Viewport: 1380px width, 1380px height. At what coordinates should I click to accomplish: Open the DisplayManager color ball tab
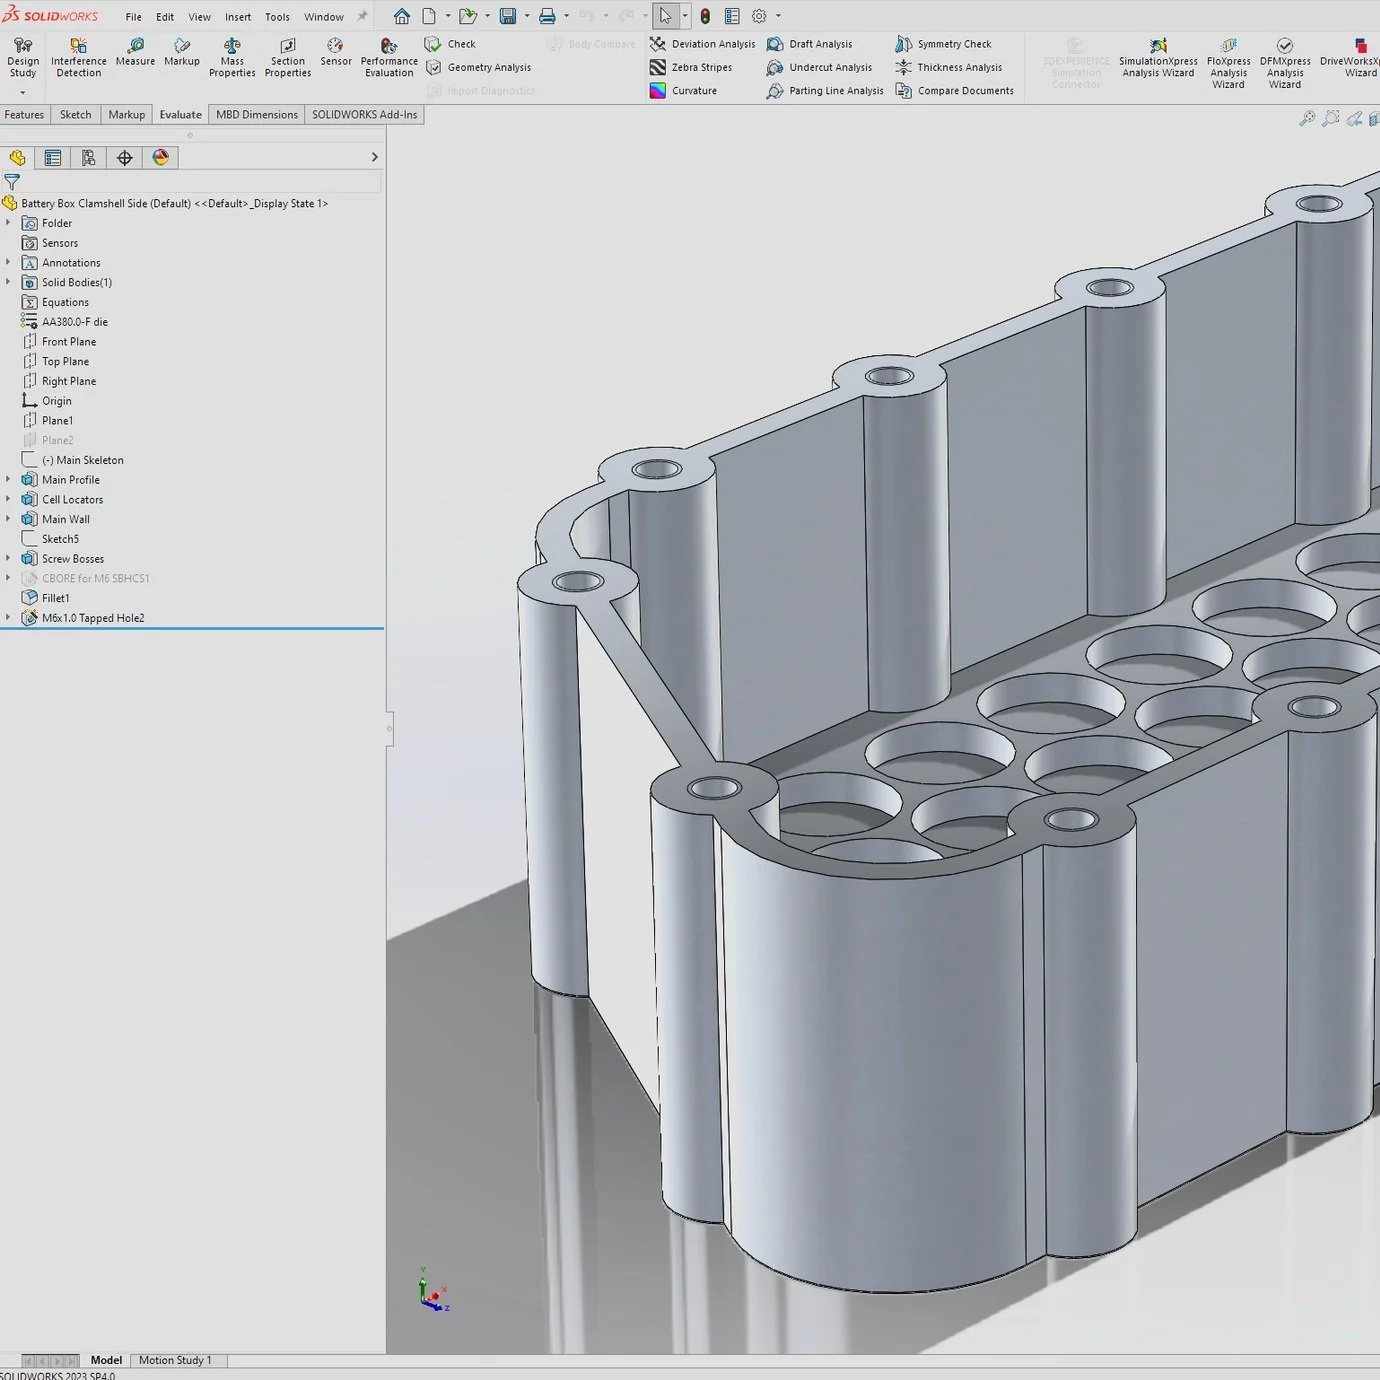[x=161, y=158]
